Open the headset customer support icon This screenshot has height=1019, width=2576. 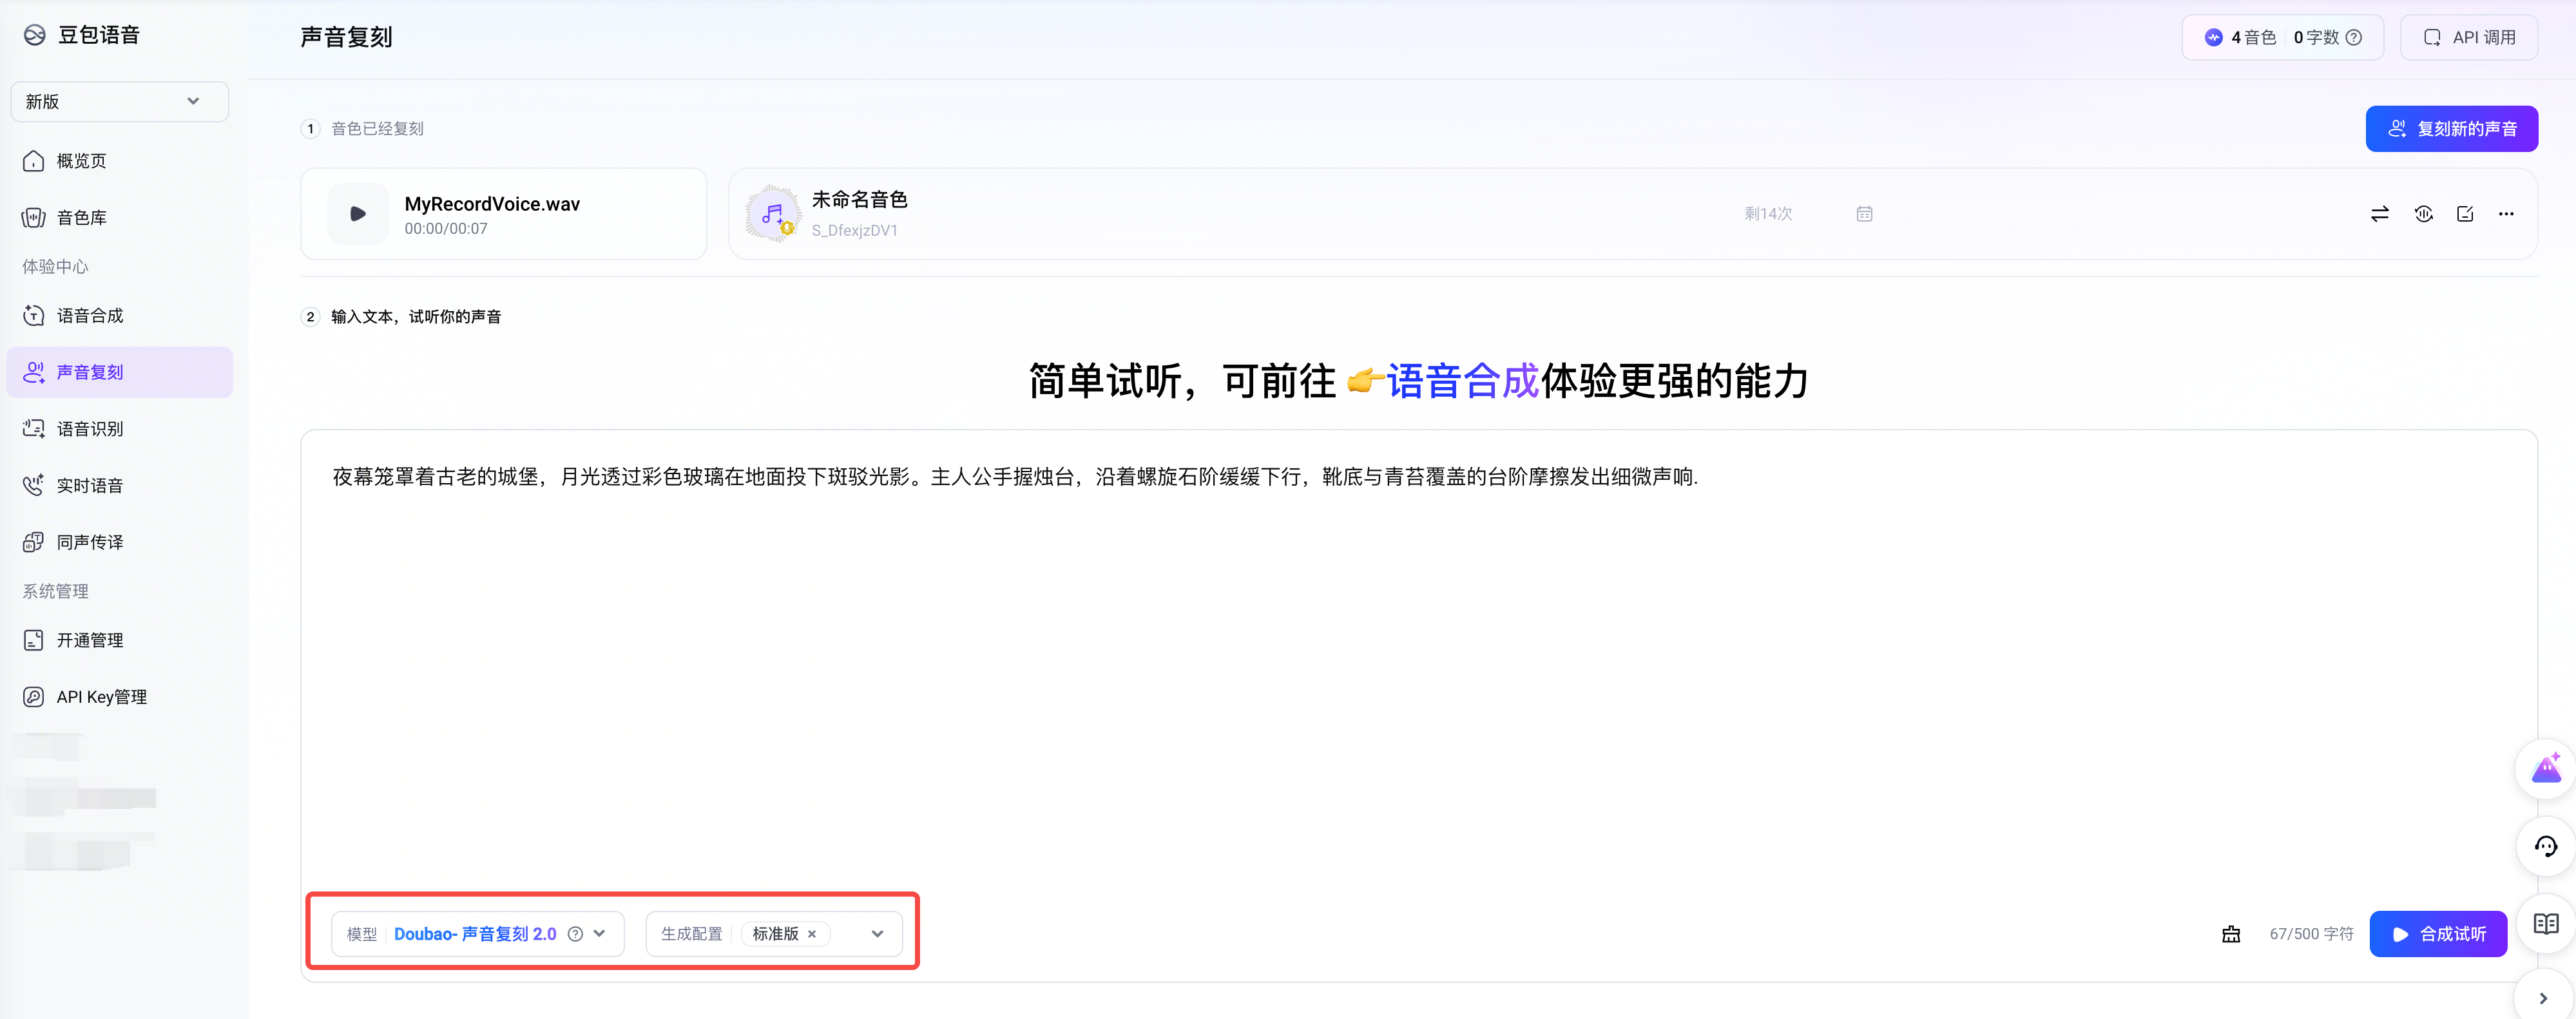tap(2546, 847)
